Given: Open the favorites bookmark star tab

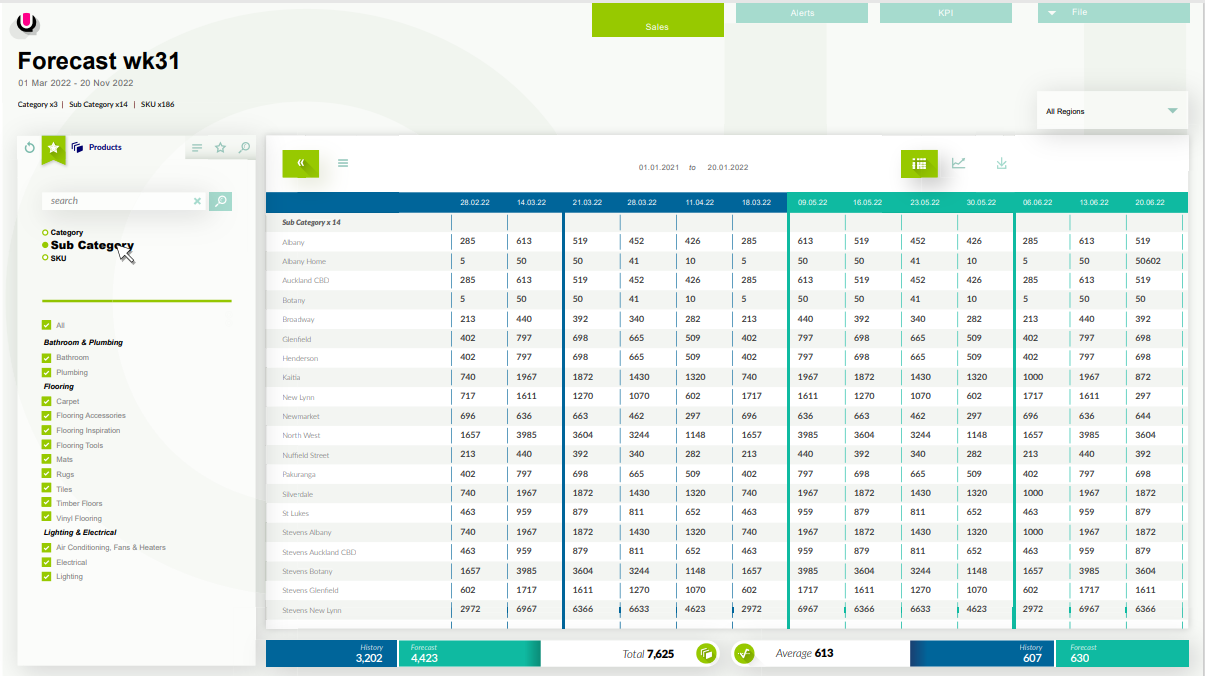Looking at the screenshot, I should (54, 148).
